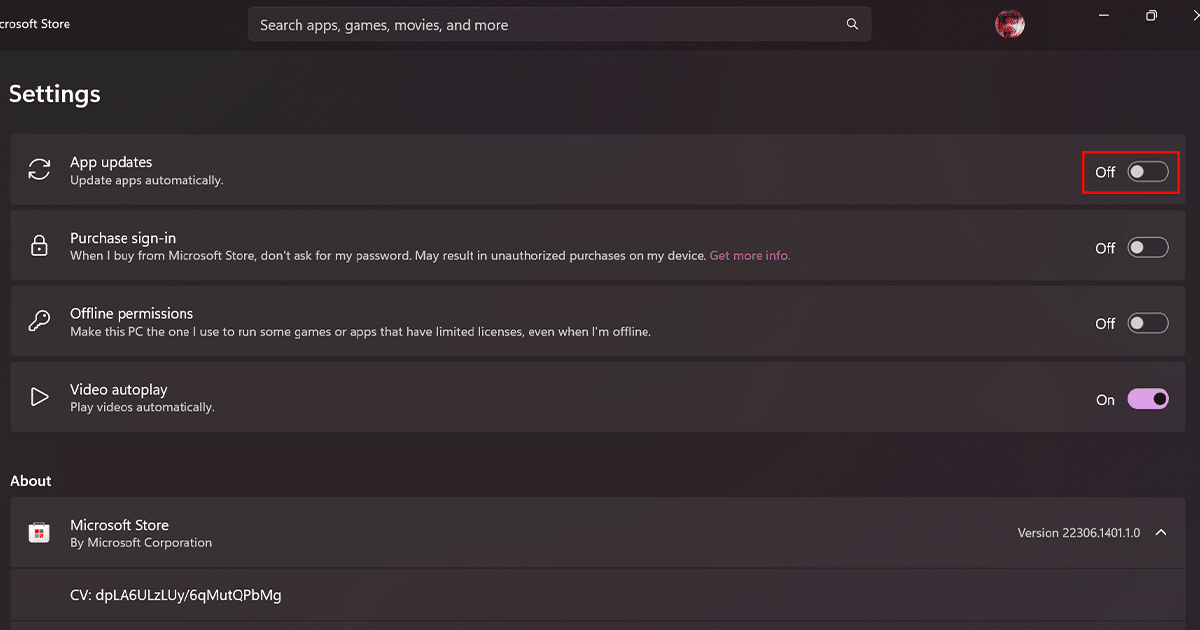Focus the Search apps, games, movies field

coord(540,25)
